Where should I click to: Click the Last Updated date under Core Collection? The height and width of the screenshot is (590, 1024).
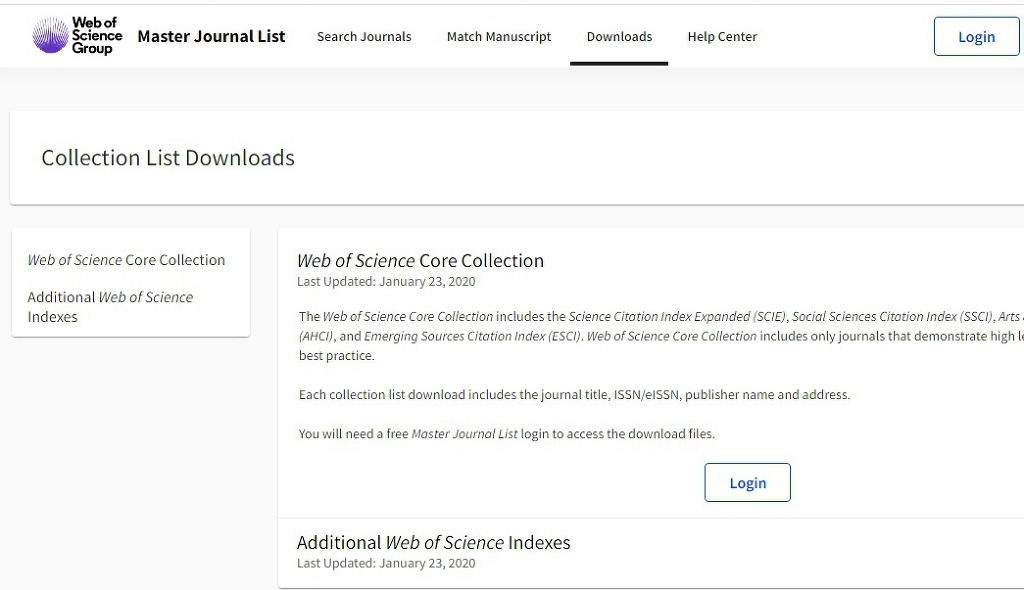(386, 282)
